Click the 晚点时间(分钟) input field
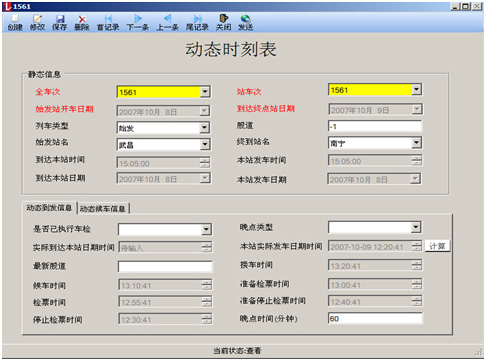Viewport: 486px width, 363px height. click(x=375, y=319)
